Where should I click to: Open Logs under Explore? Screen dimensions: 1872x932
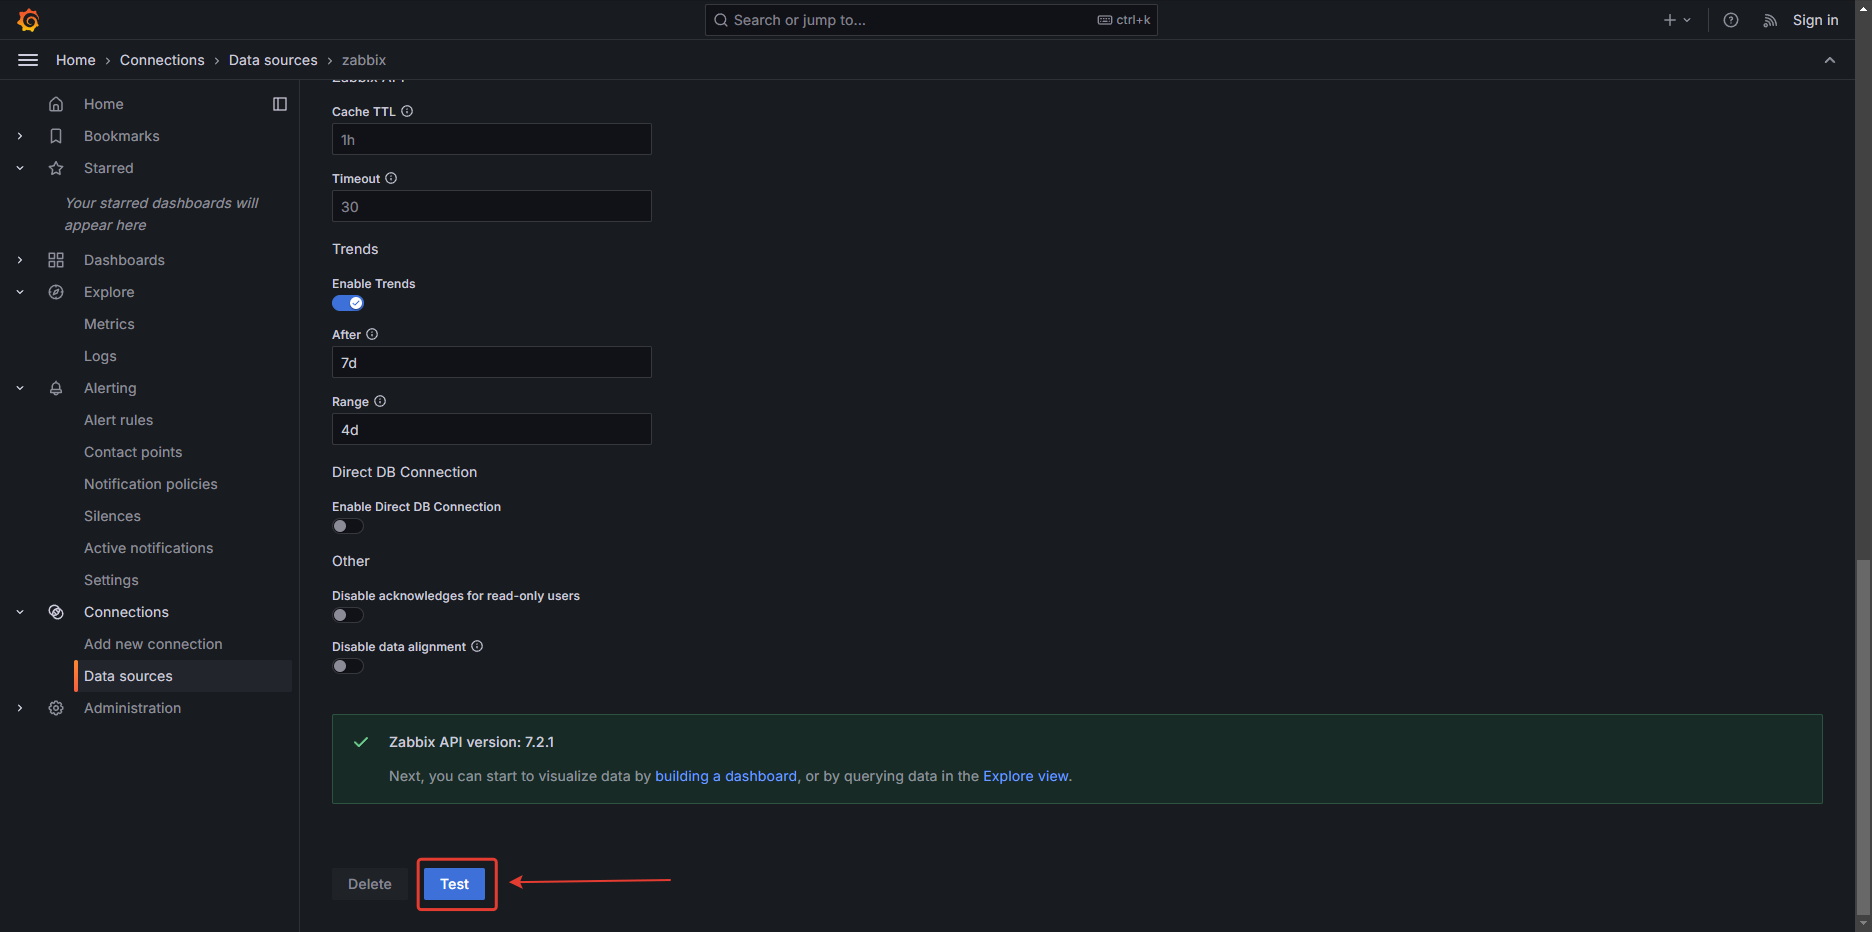point(100,356)
